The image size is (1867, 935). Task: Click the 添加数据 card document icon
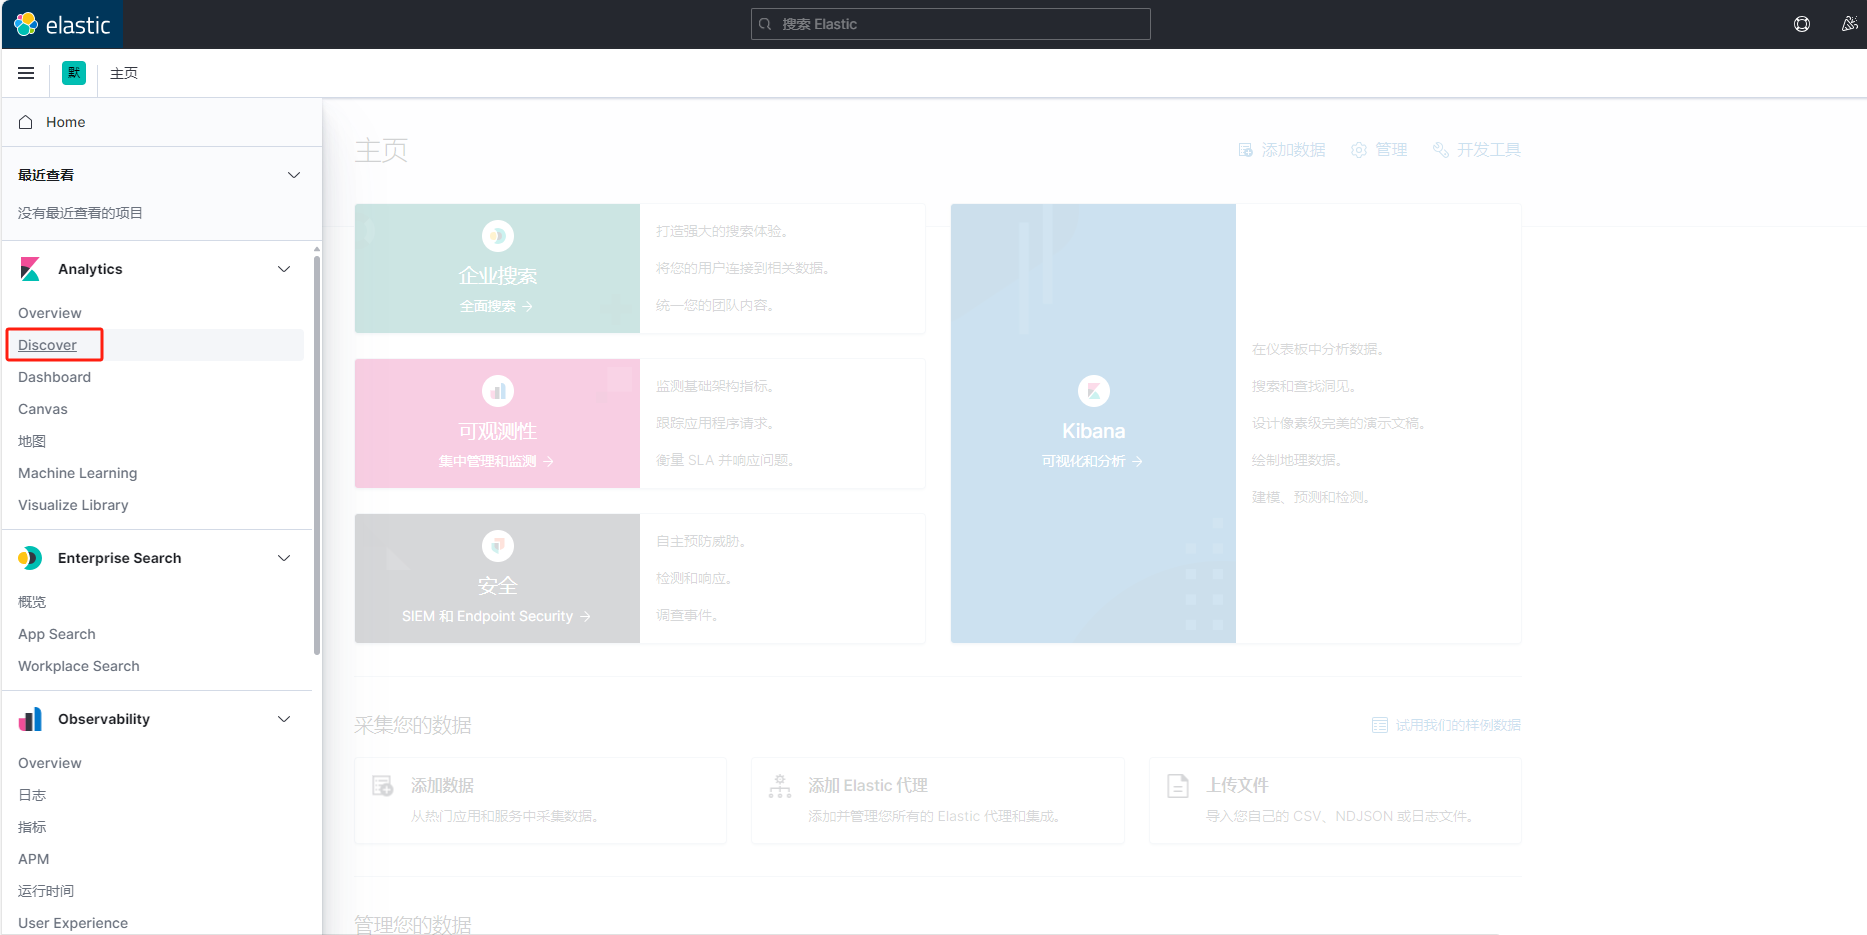[x=383, y=786]
